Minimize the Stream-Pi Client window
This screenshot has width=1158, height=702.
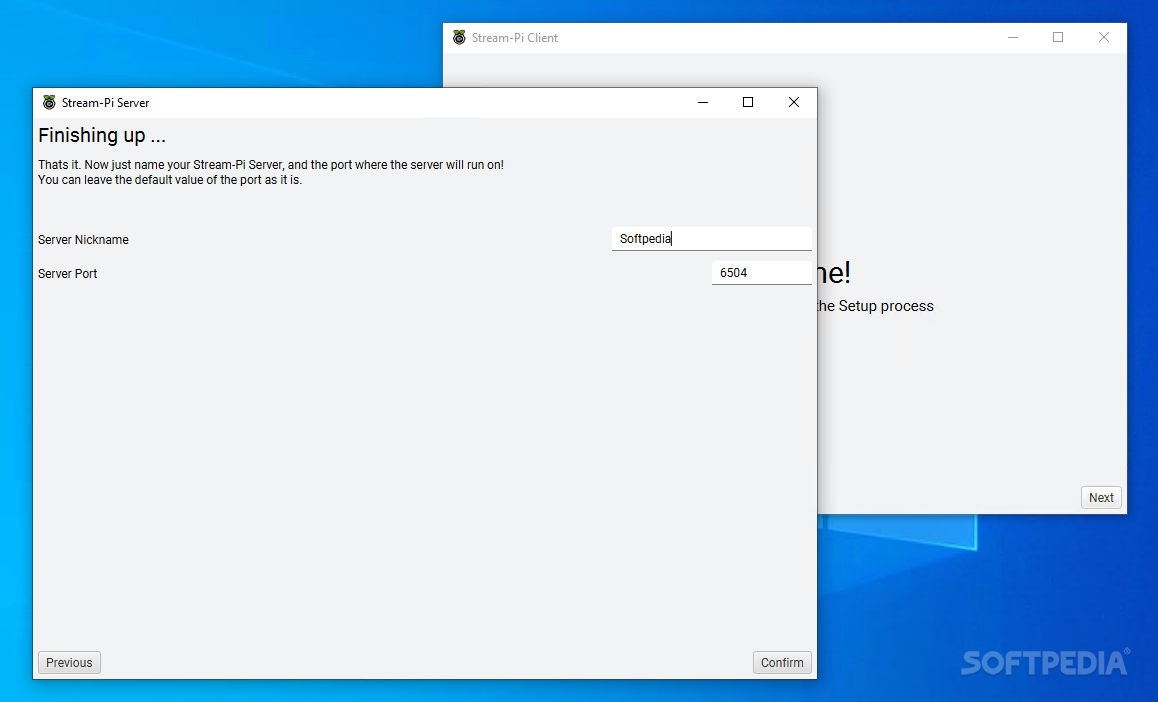[1013, 38]
